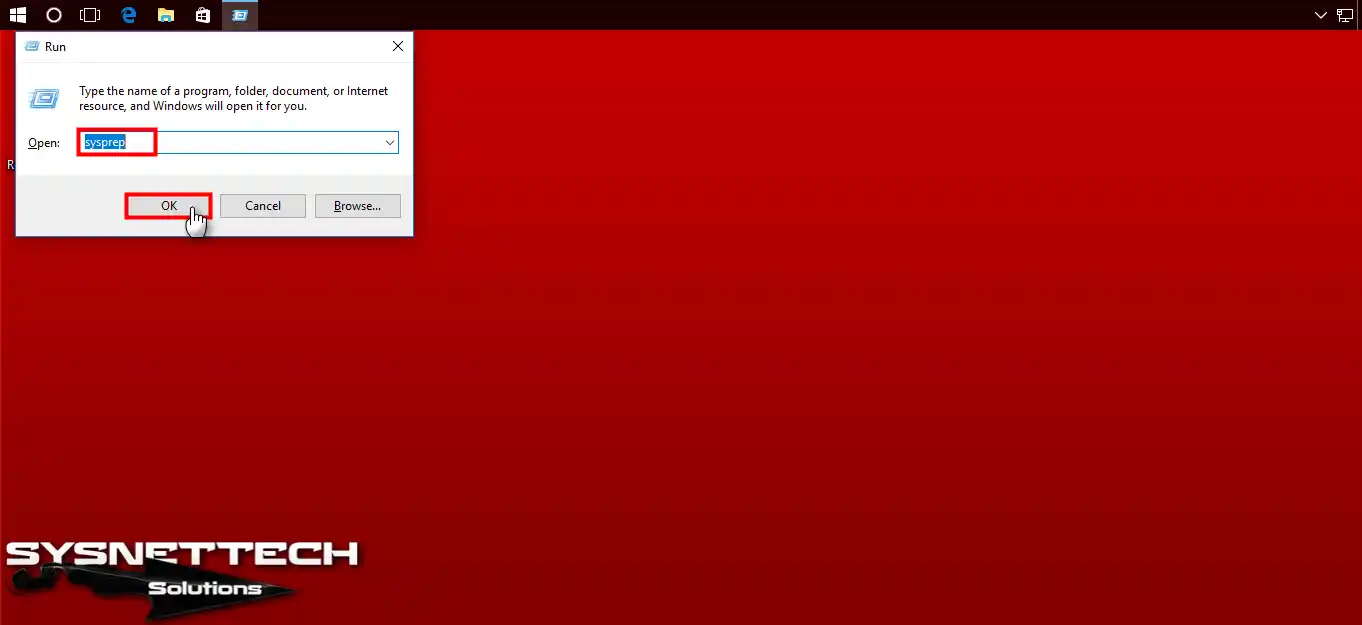Click the Run dialog title text
The height and width of the screenshot is (625, 1362).
(55, 47)
